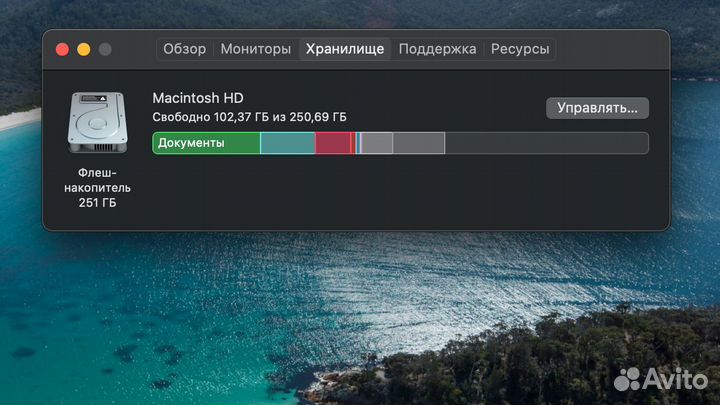Click the green Документы storage segment
The image size is (720, 405).
(x=206, y=143)
